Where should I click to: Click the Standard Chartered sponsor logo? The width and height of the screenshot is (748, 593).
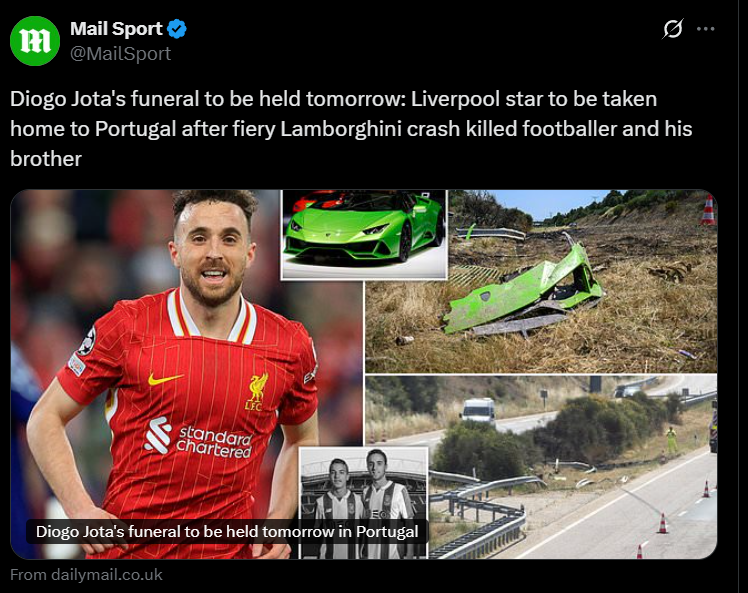(198, 437)
